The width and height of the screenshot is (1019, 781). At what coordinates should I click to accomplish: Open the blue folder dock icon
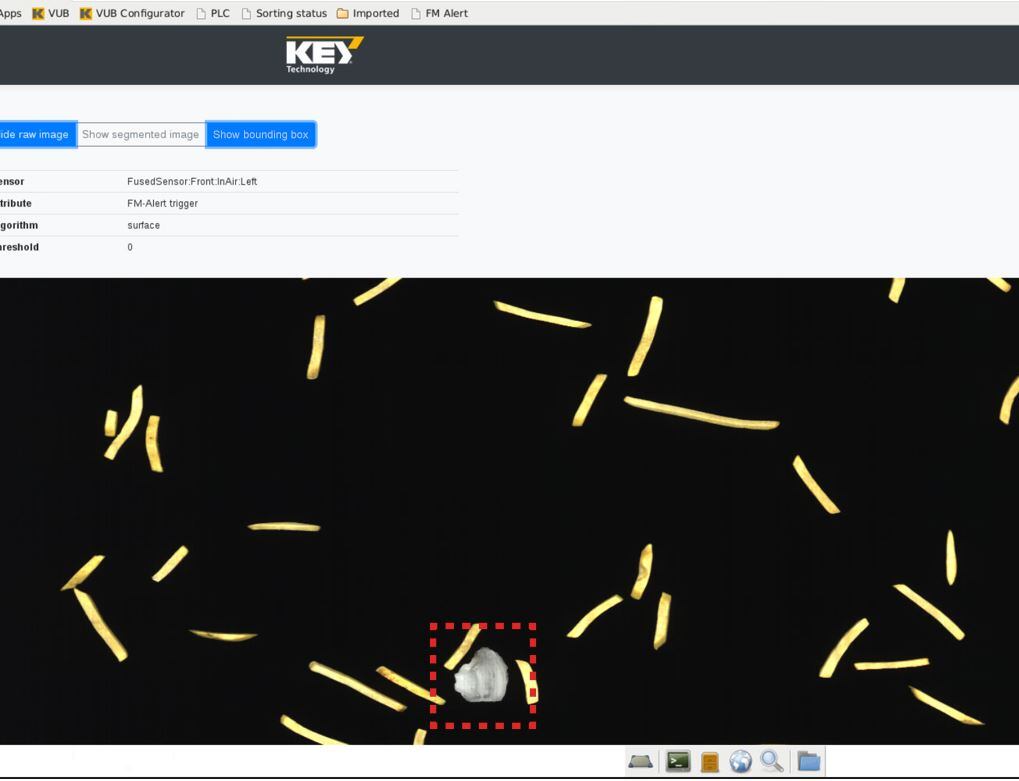[x=808, y=762]
